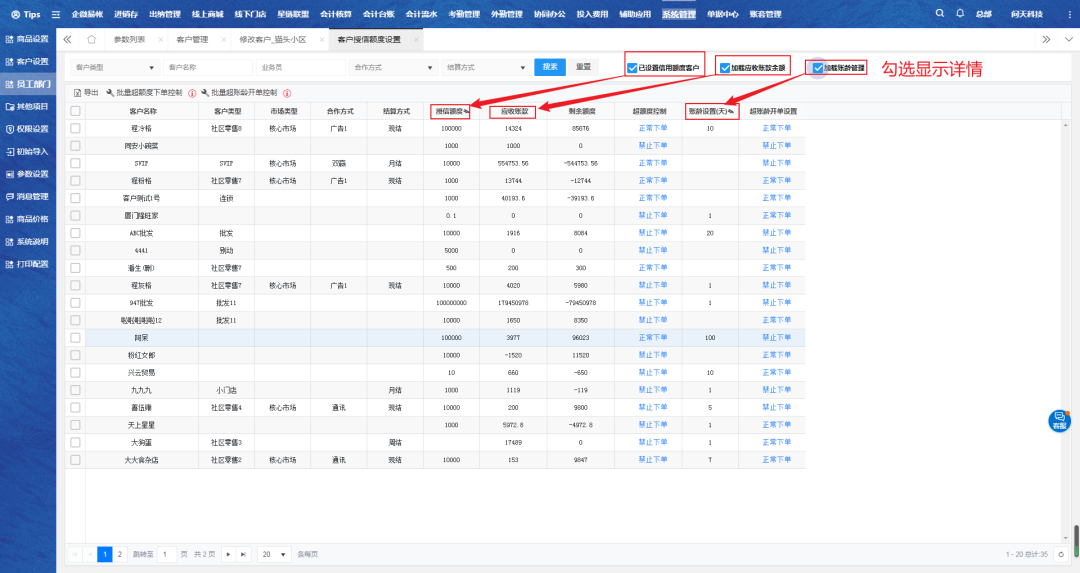Screen dimensions: 1080x573
Task: Tick the select-all checkbox in table header
Action: click(x=75, y=111)
